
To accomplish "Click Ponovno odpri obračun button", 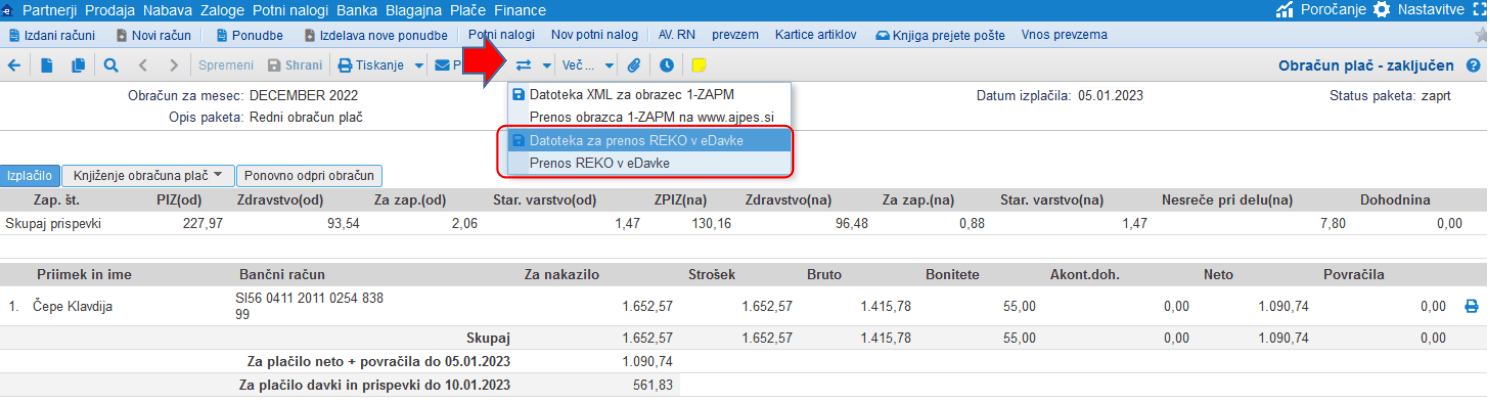I will (x=310, y=175).
